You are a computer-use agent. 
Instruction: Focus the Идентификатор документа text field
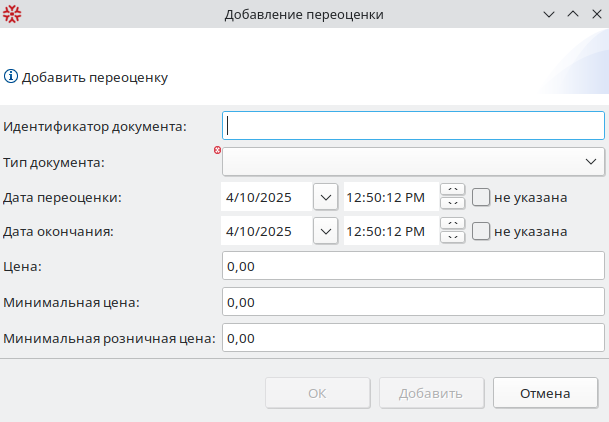(x=413, y=126)
